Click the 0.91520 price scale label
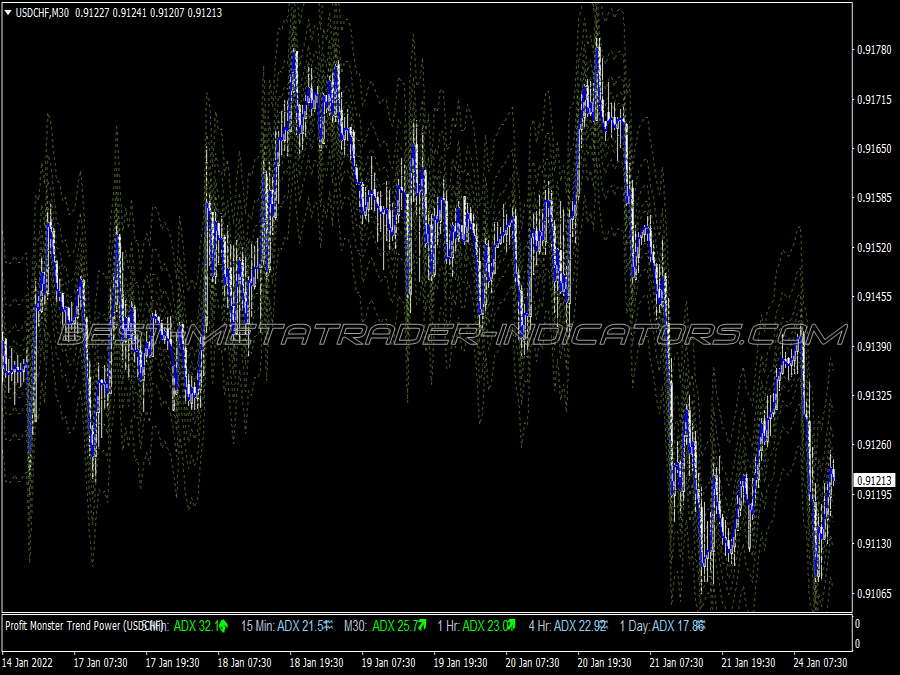 874,247
